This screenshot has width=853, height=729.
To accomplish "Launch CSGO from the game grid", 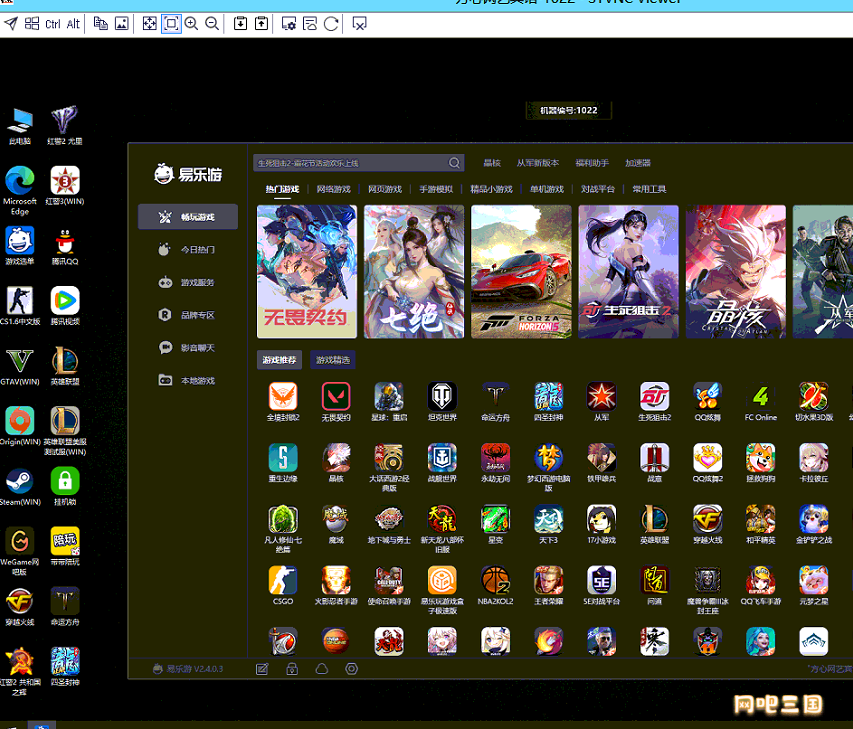I will pos(283,585).
